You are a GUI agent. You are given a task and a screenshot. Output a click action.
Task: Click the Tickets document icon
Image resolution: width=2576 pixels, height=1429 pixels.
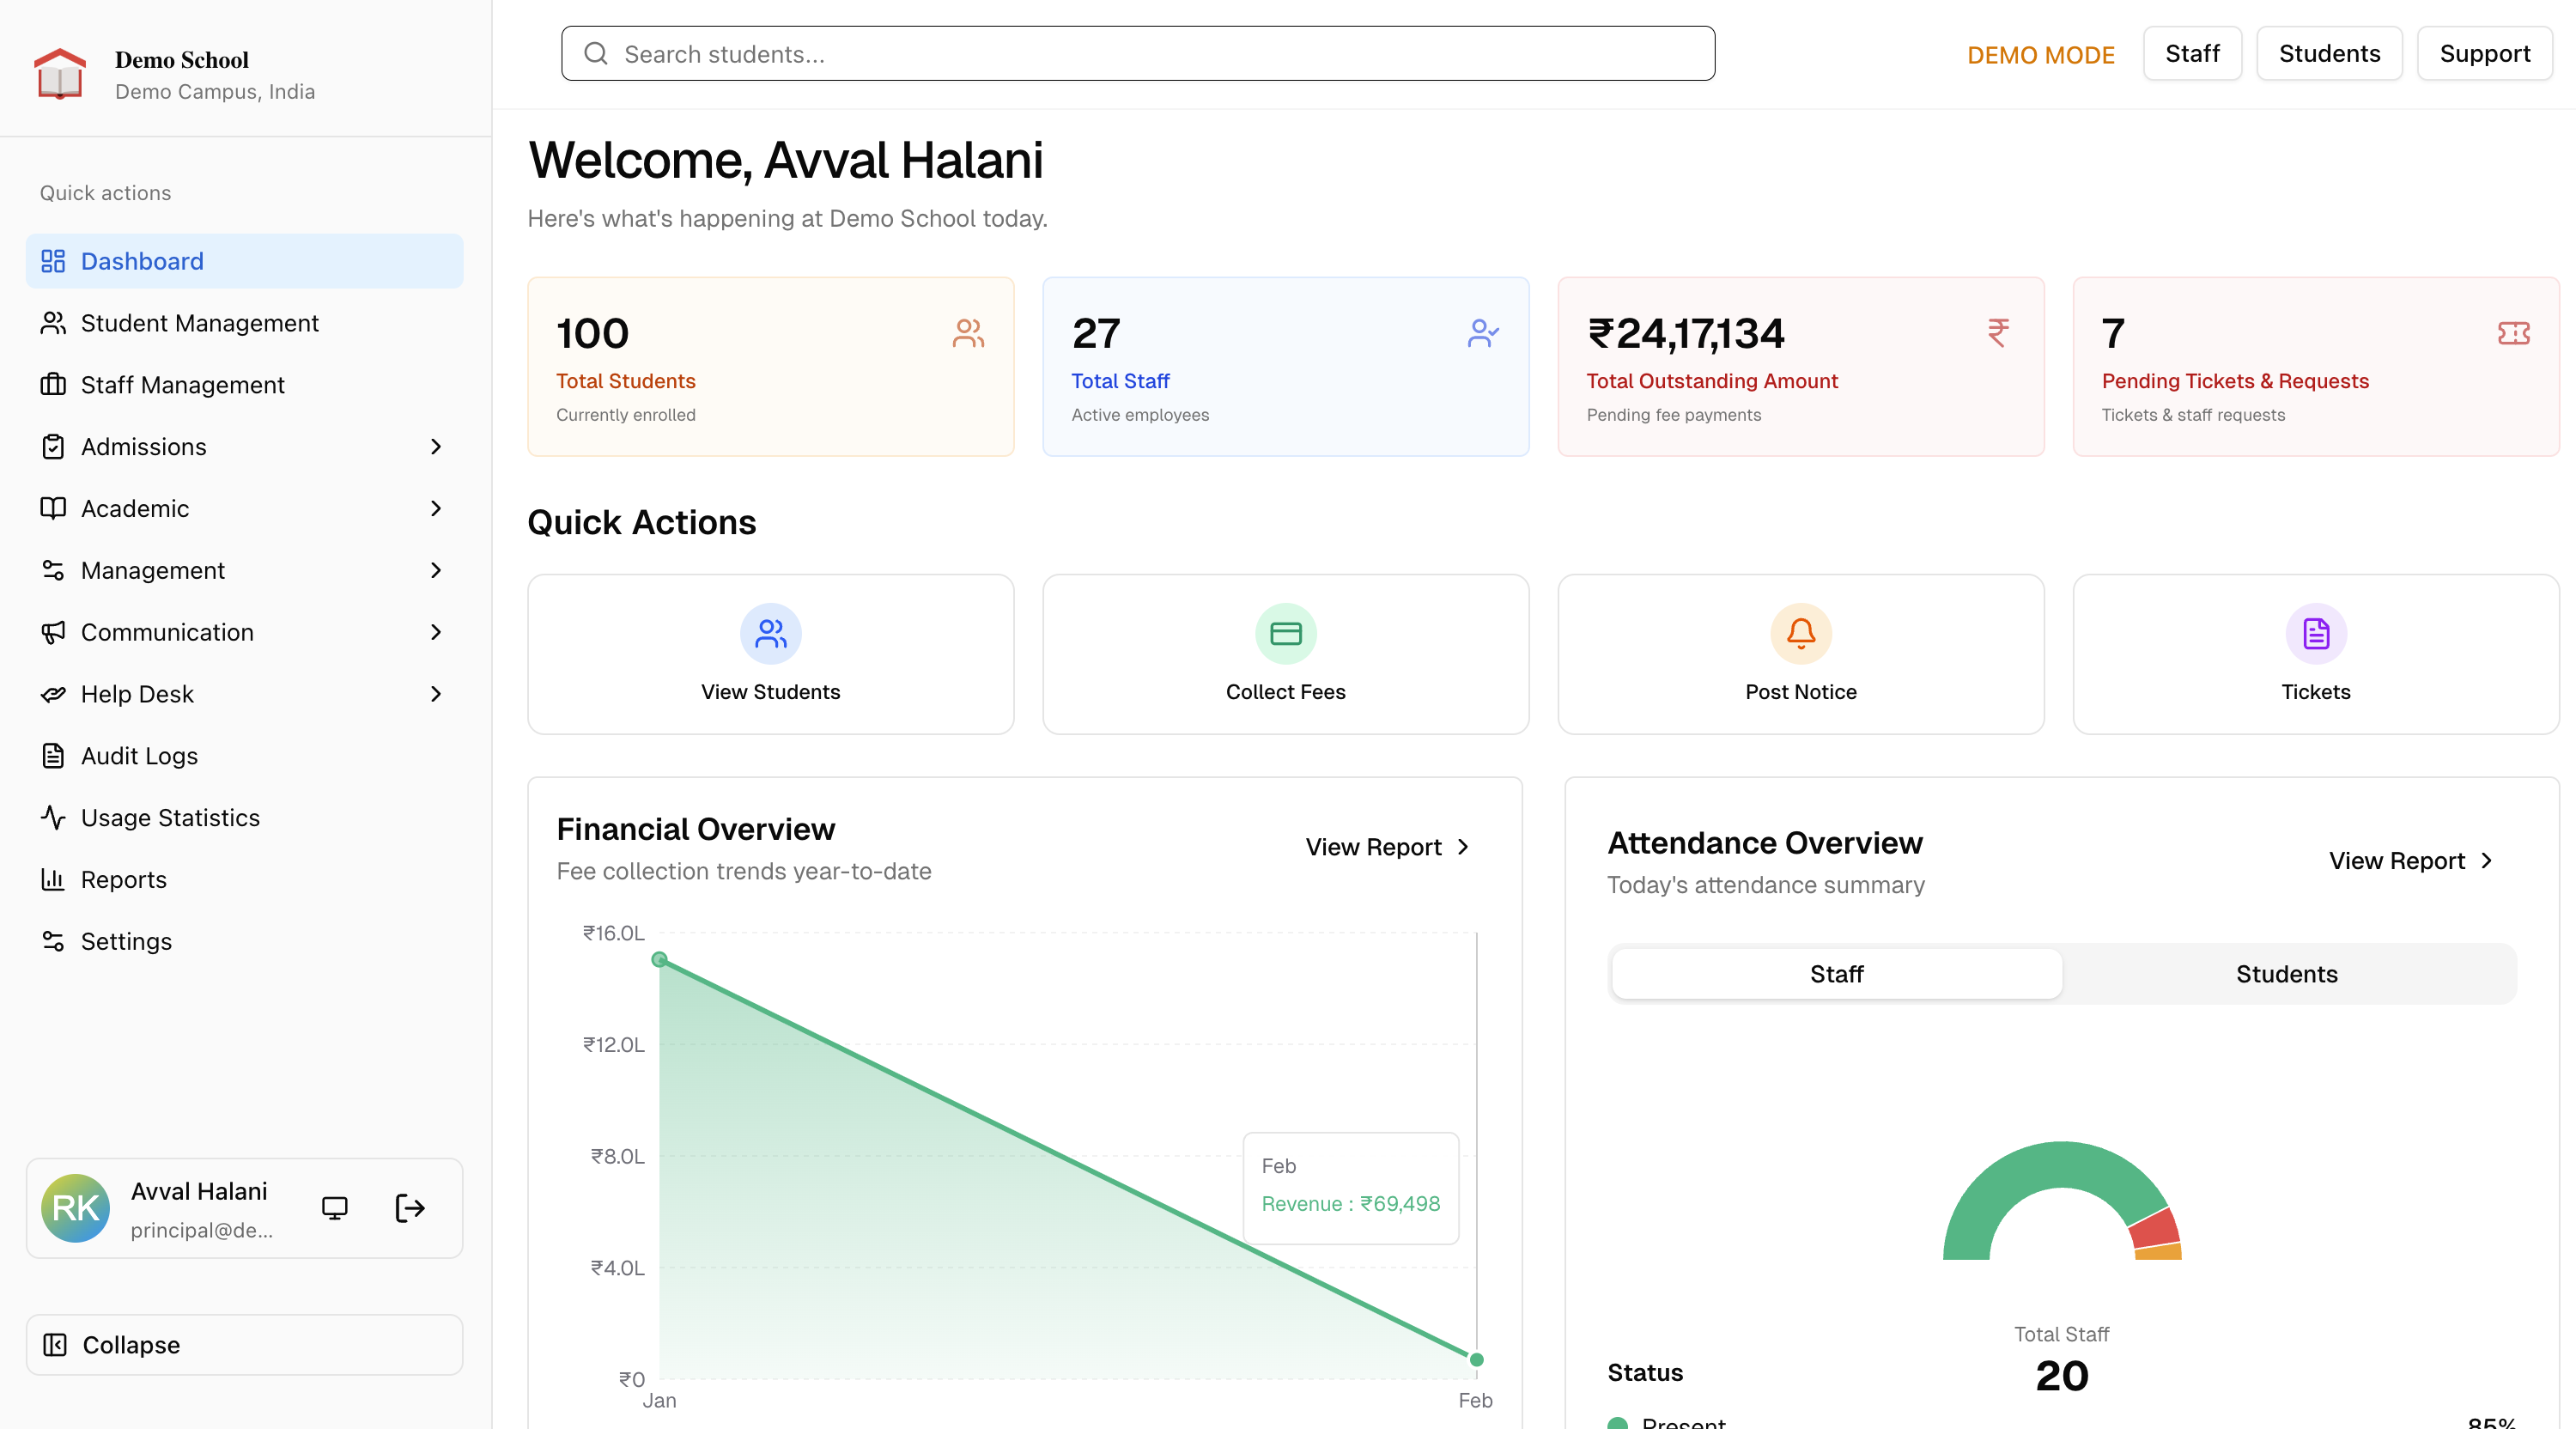click(x=2315, y=634)
